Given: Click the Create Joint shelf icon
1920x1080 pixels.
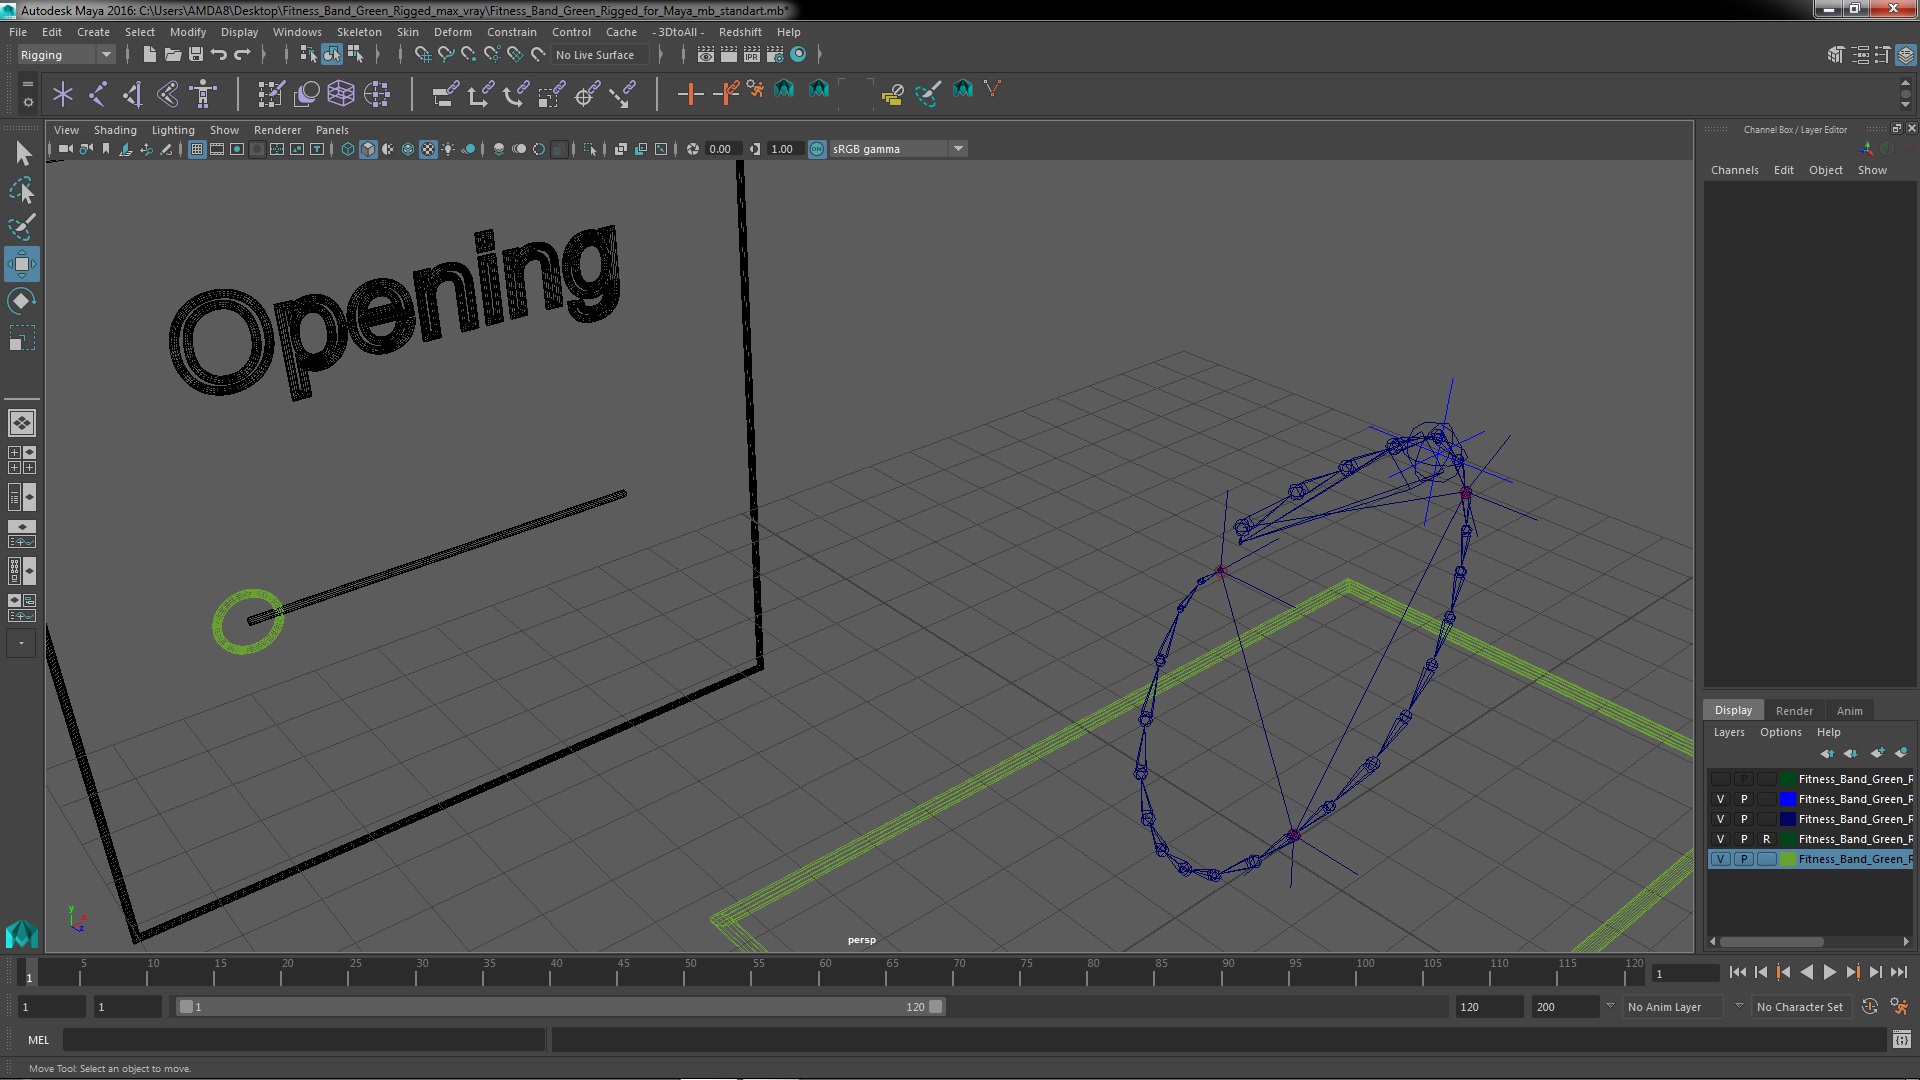Looking at the screenshot, I should tap(98, 94).
